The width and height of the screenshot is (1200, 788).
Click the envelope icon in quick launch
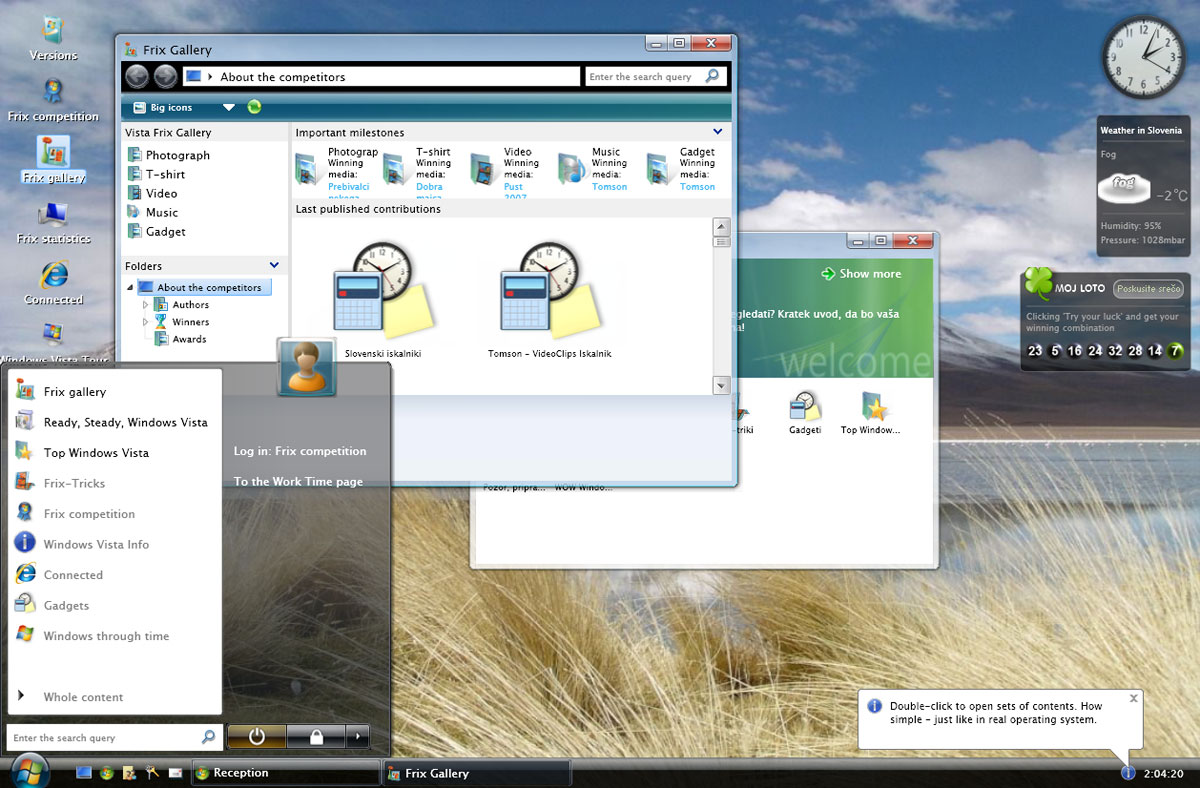[x=175, y=773]
